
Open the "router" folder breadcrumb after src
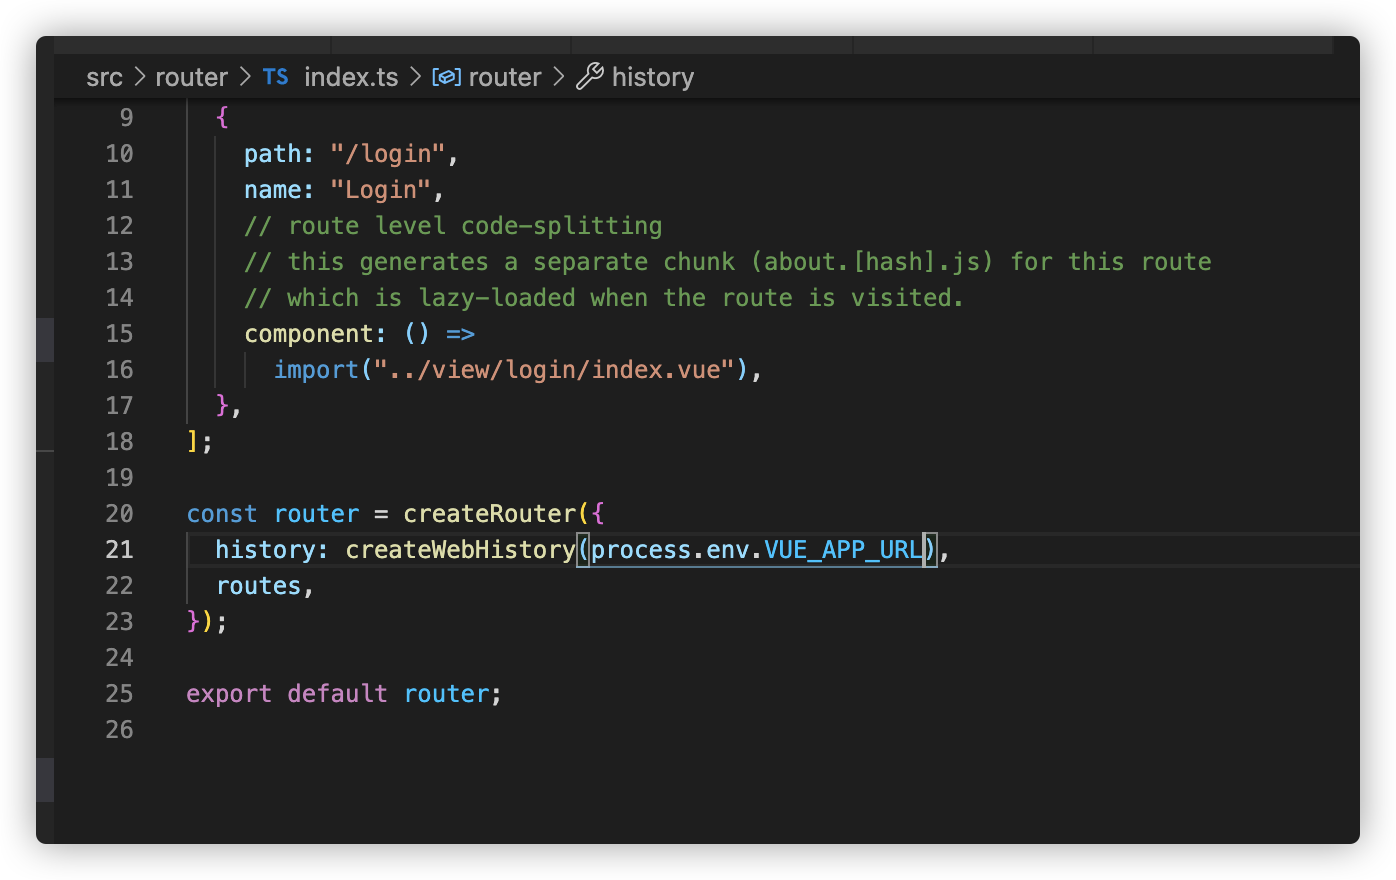191,77
